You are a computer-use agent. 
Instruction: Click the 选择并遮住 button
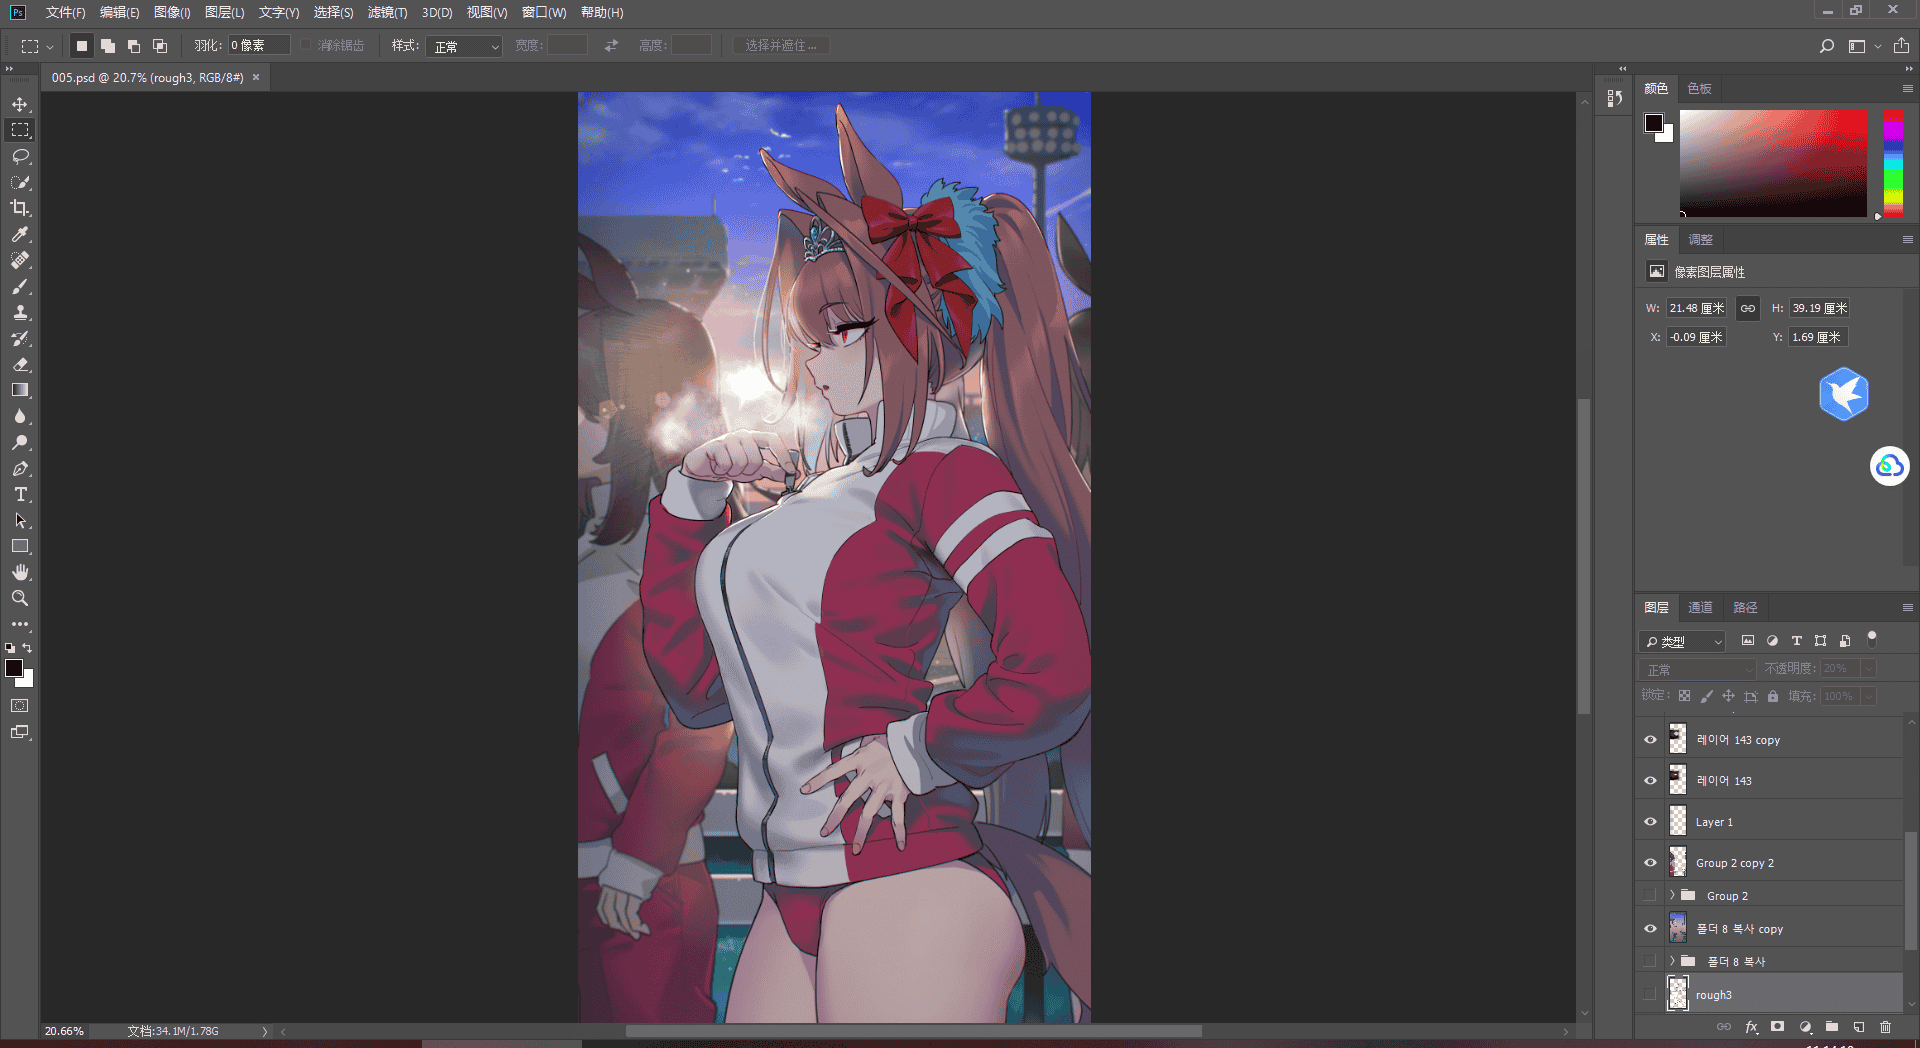[781, 46]
